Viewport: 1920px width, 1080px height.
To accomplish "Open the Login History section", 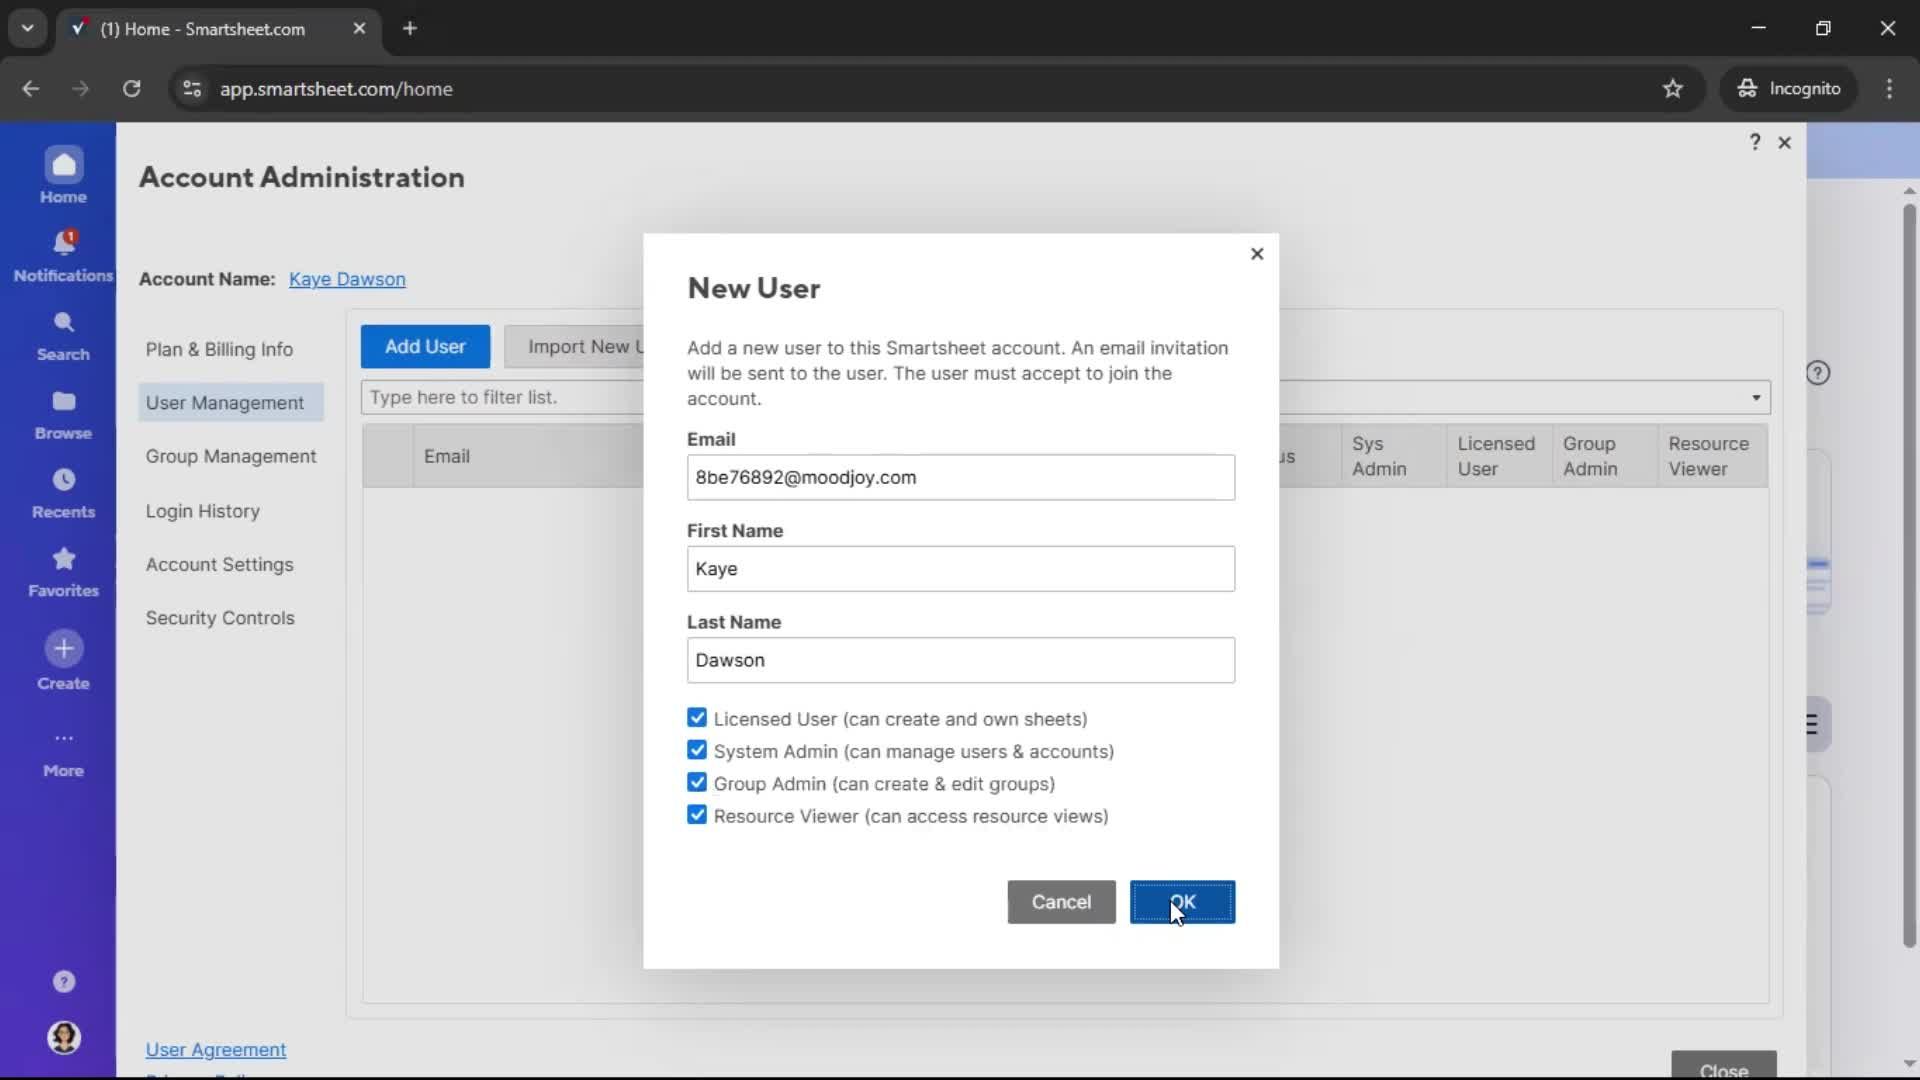I will point(203,511).
